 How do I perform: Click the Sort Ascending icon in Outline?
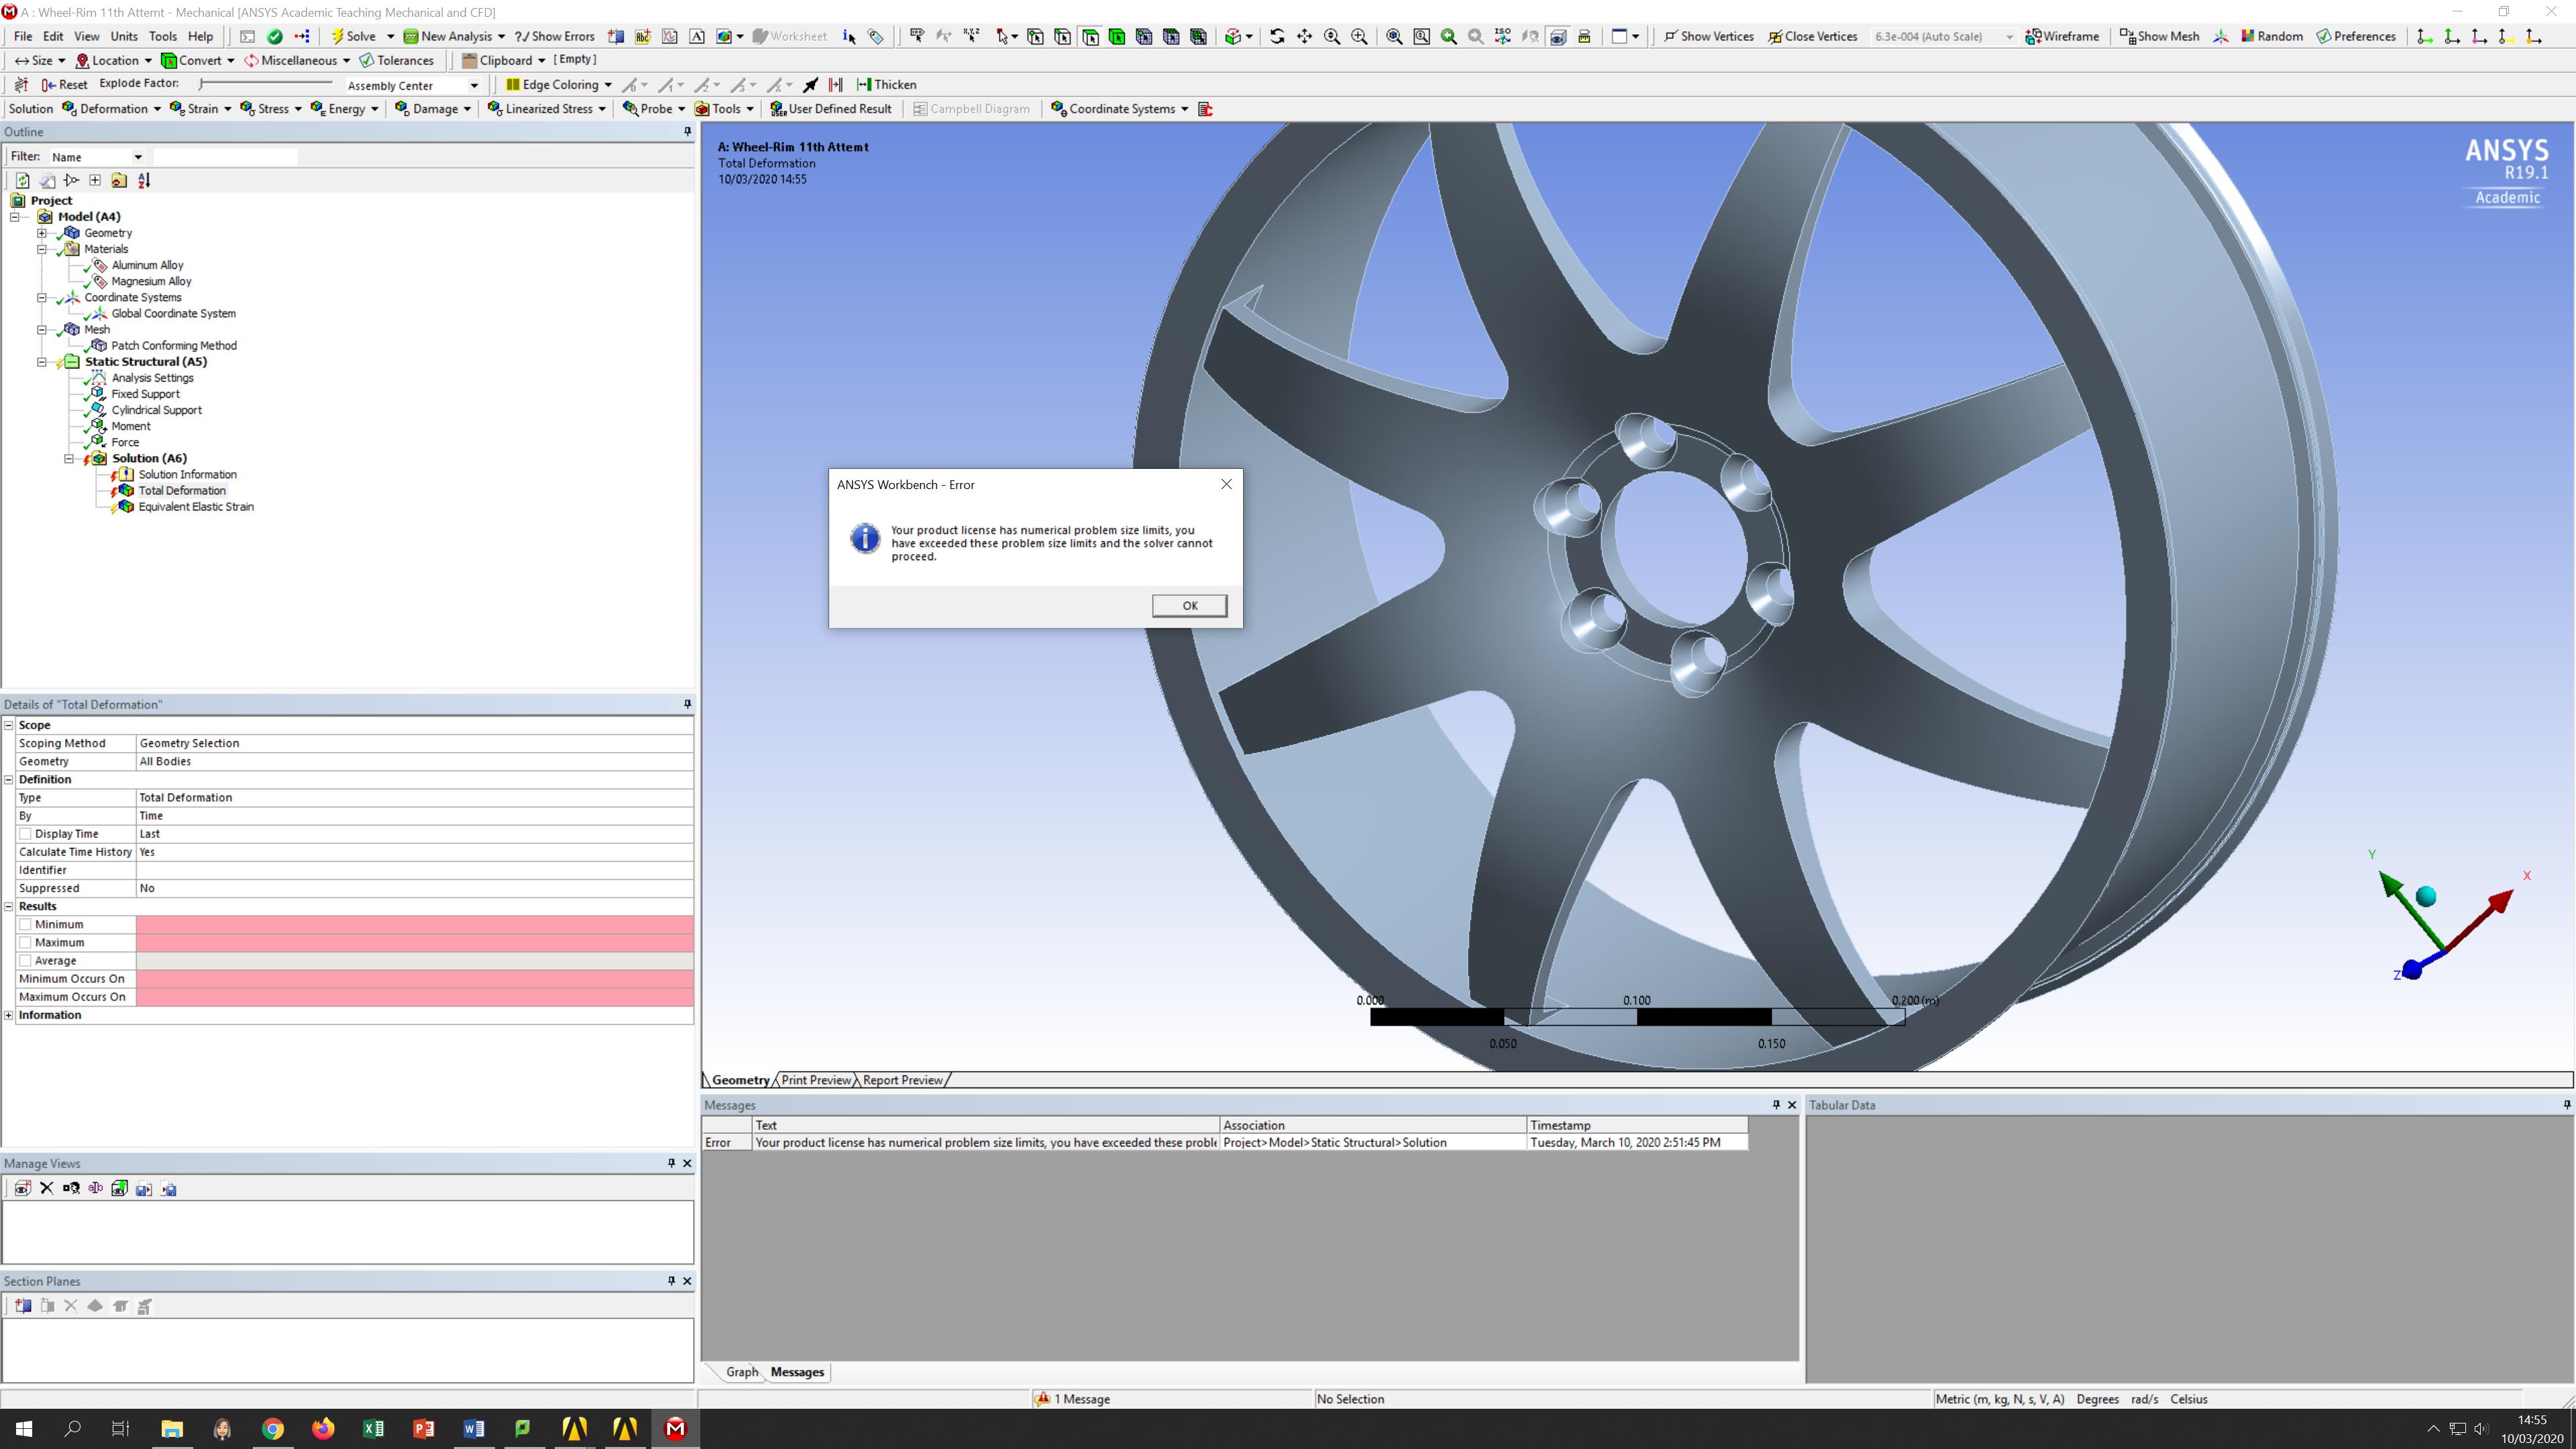click(144, 181)
